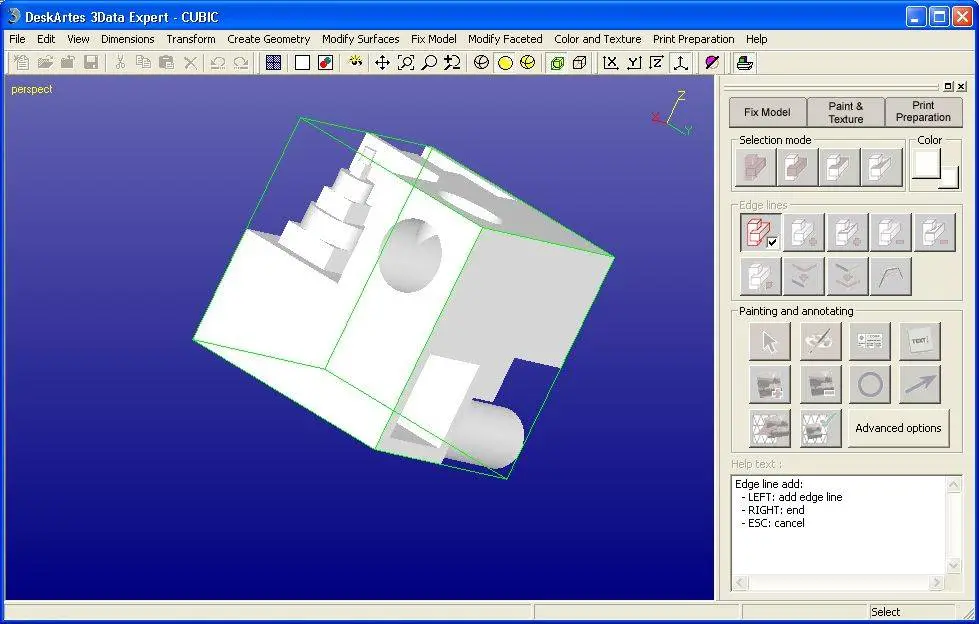This screenshot has width=979, height=624.
Task: Select fourth Selection mode icon
Action: pos(881,167)
